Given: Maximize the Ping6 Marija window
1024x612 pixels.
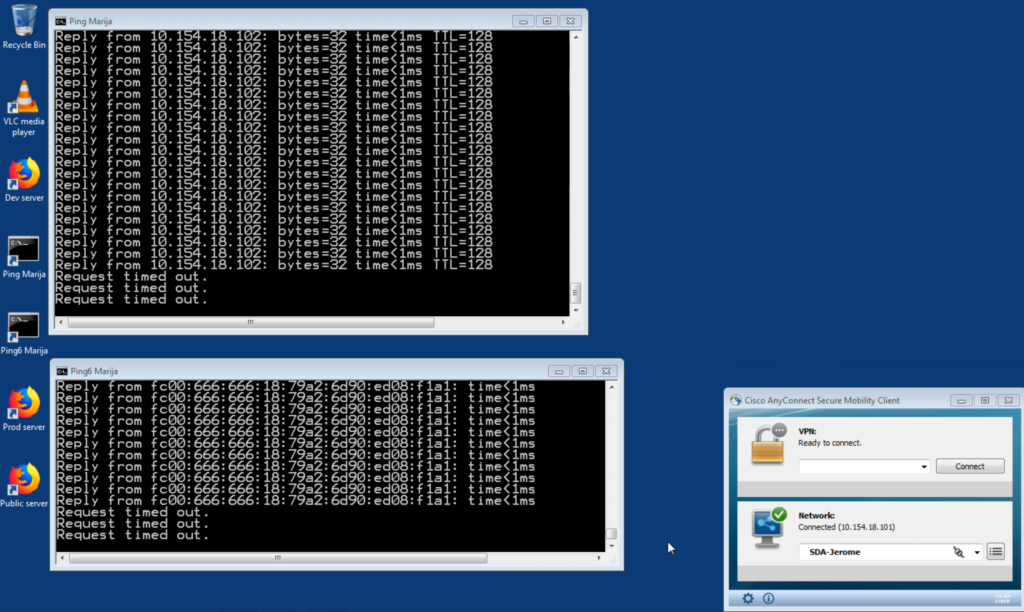Looking at the screenshot, I should tap(583, 370).
